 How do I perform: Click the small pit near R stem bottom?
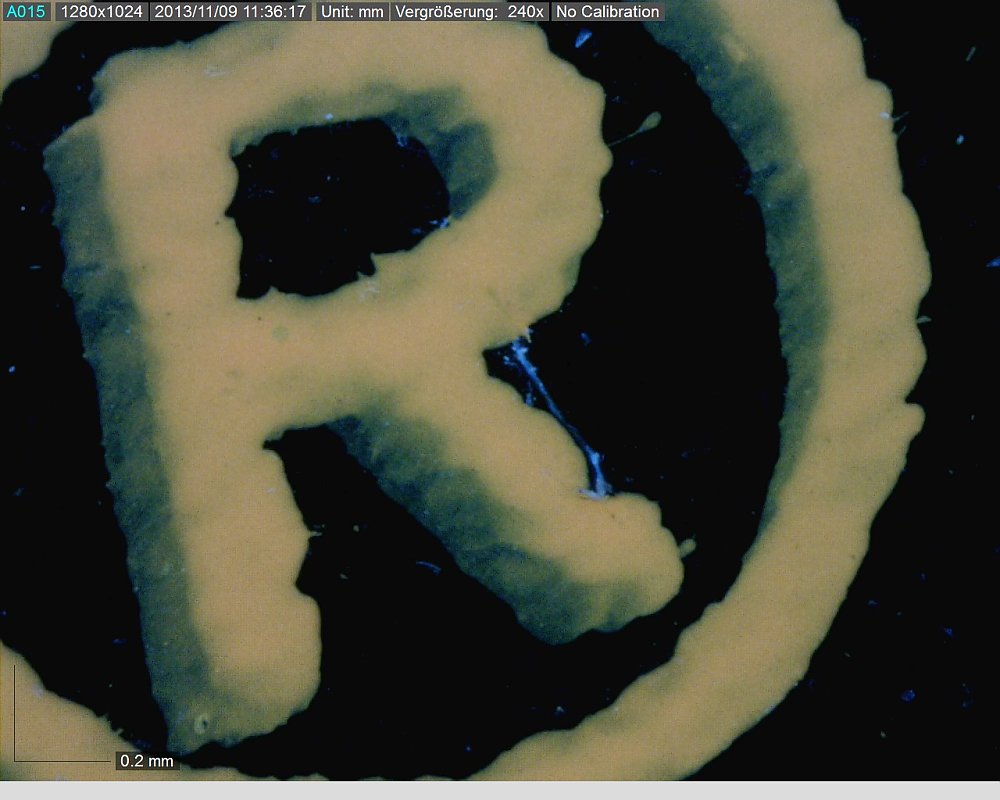(203, 722)
